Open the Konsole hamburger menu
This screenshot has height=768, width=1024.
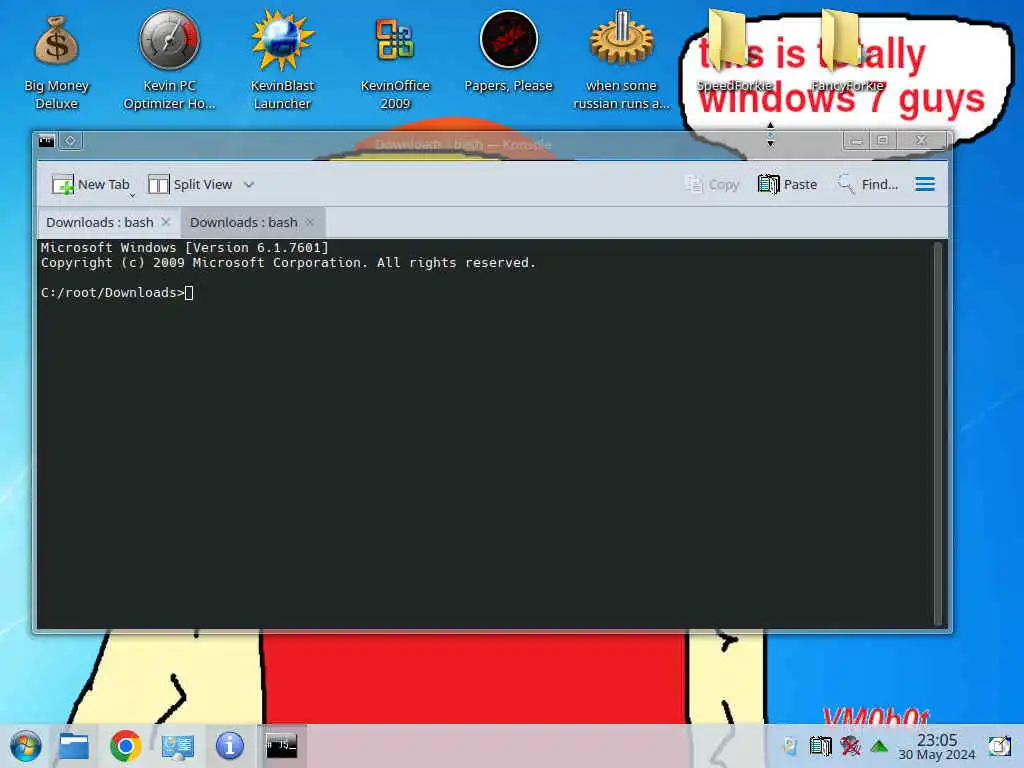(x=925, y=184)
